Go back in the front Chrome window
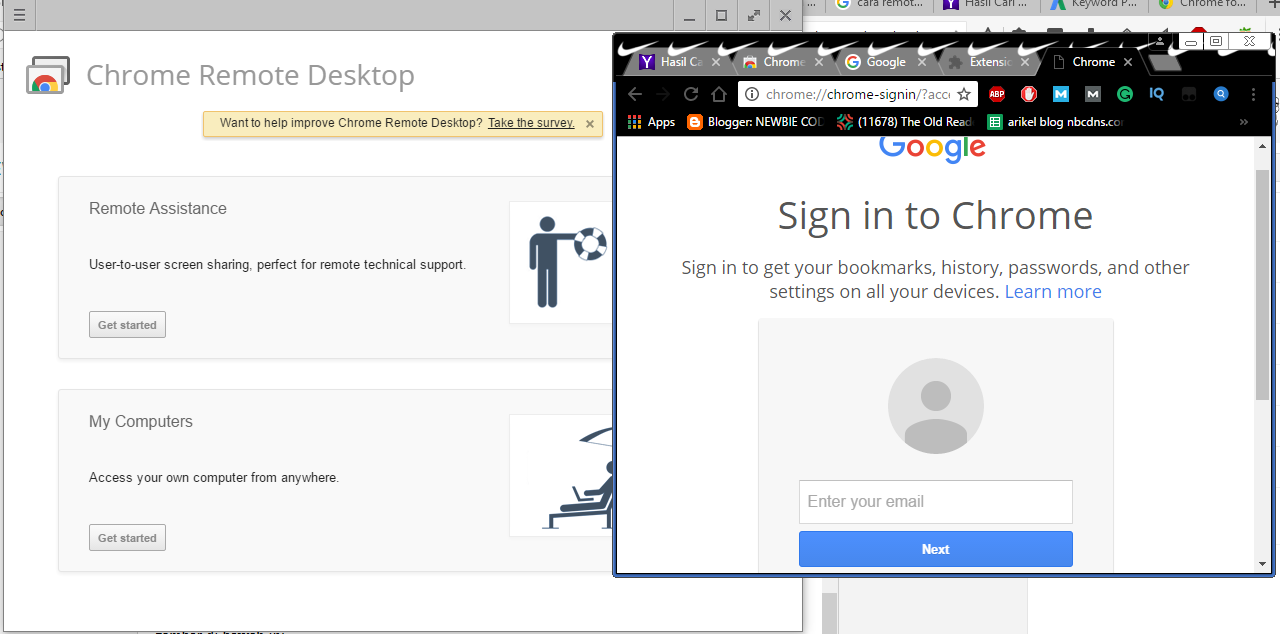This screenshot has height=634, width=1280. click(634, 94)
